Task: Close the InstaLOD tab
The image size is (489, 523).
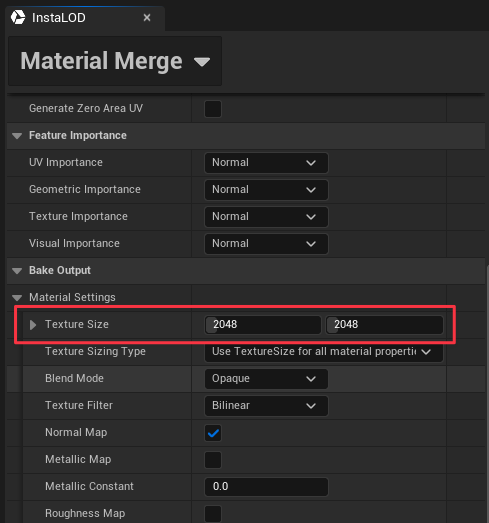Action: pos(147,18)
